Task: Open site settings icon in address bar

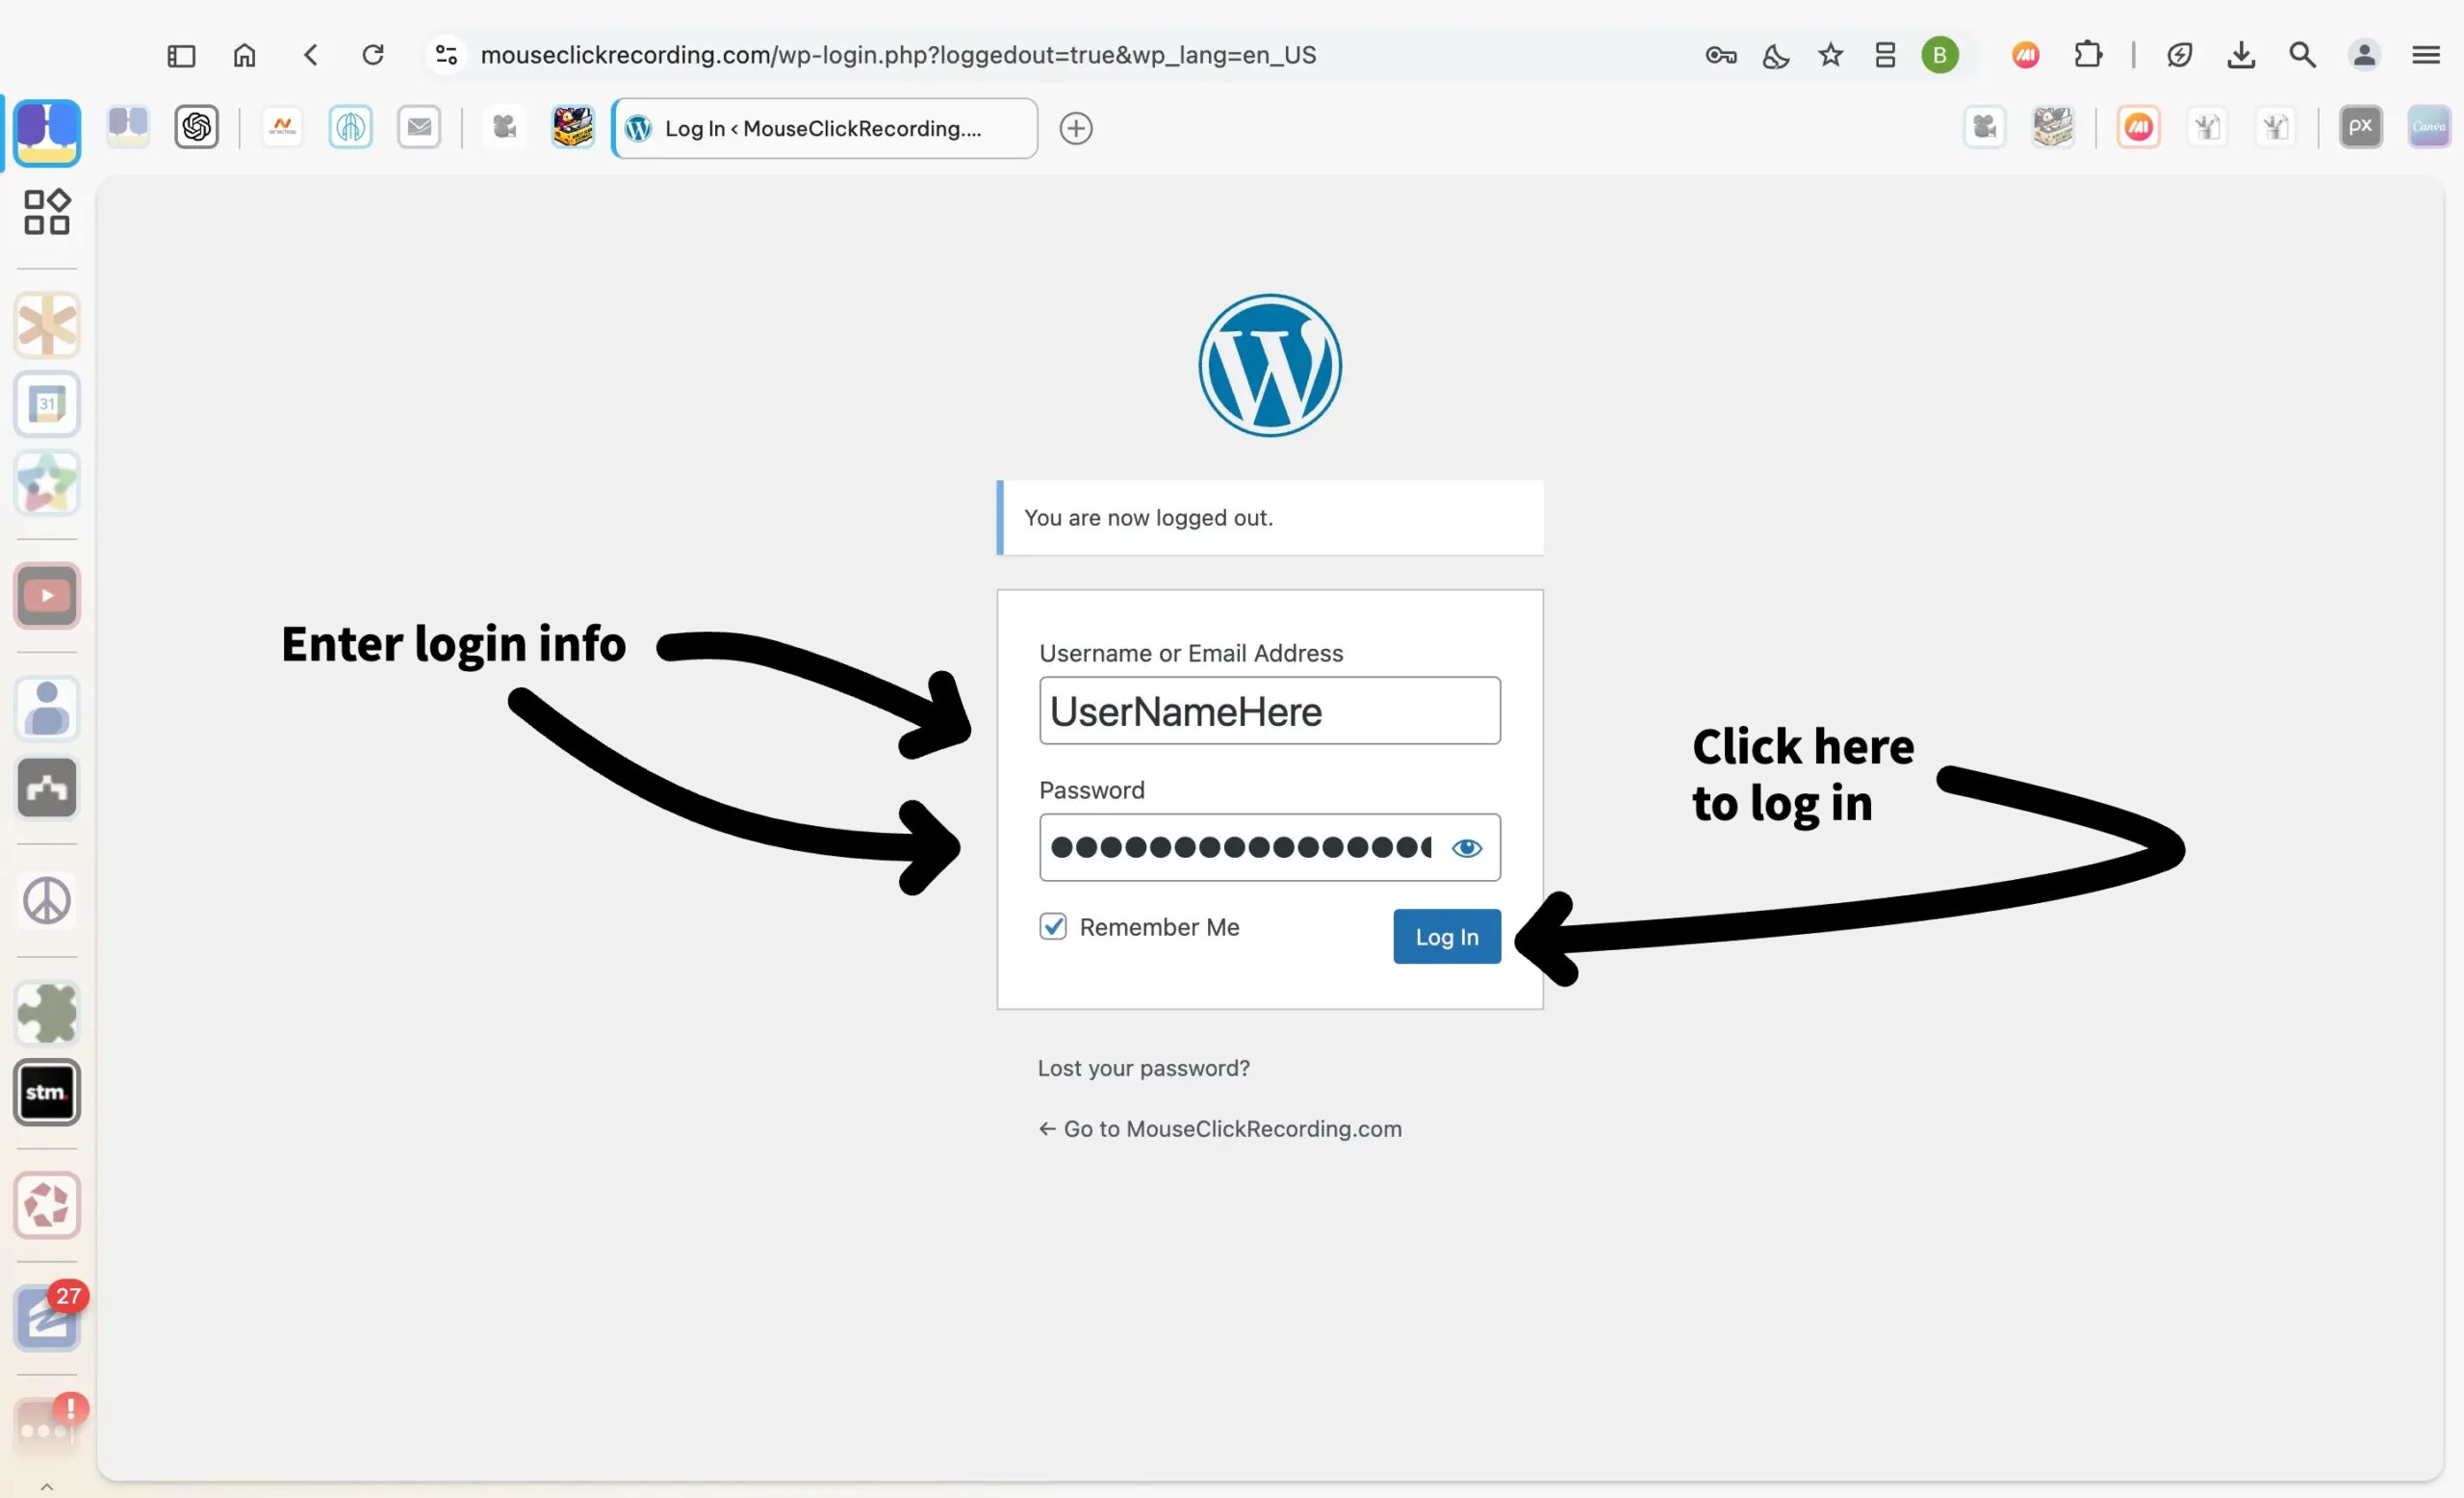Action: point(447,55)
